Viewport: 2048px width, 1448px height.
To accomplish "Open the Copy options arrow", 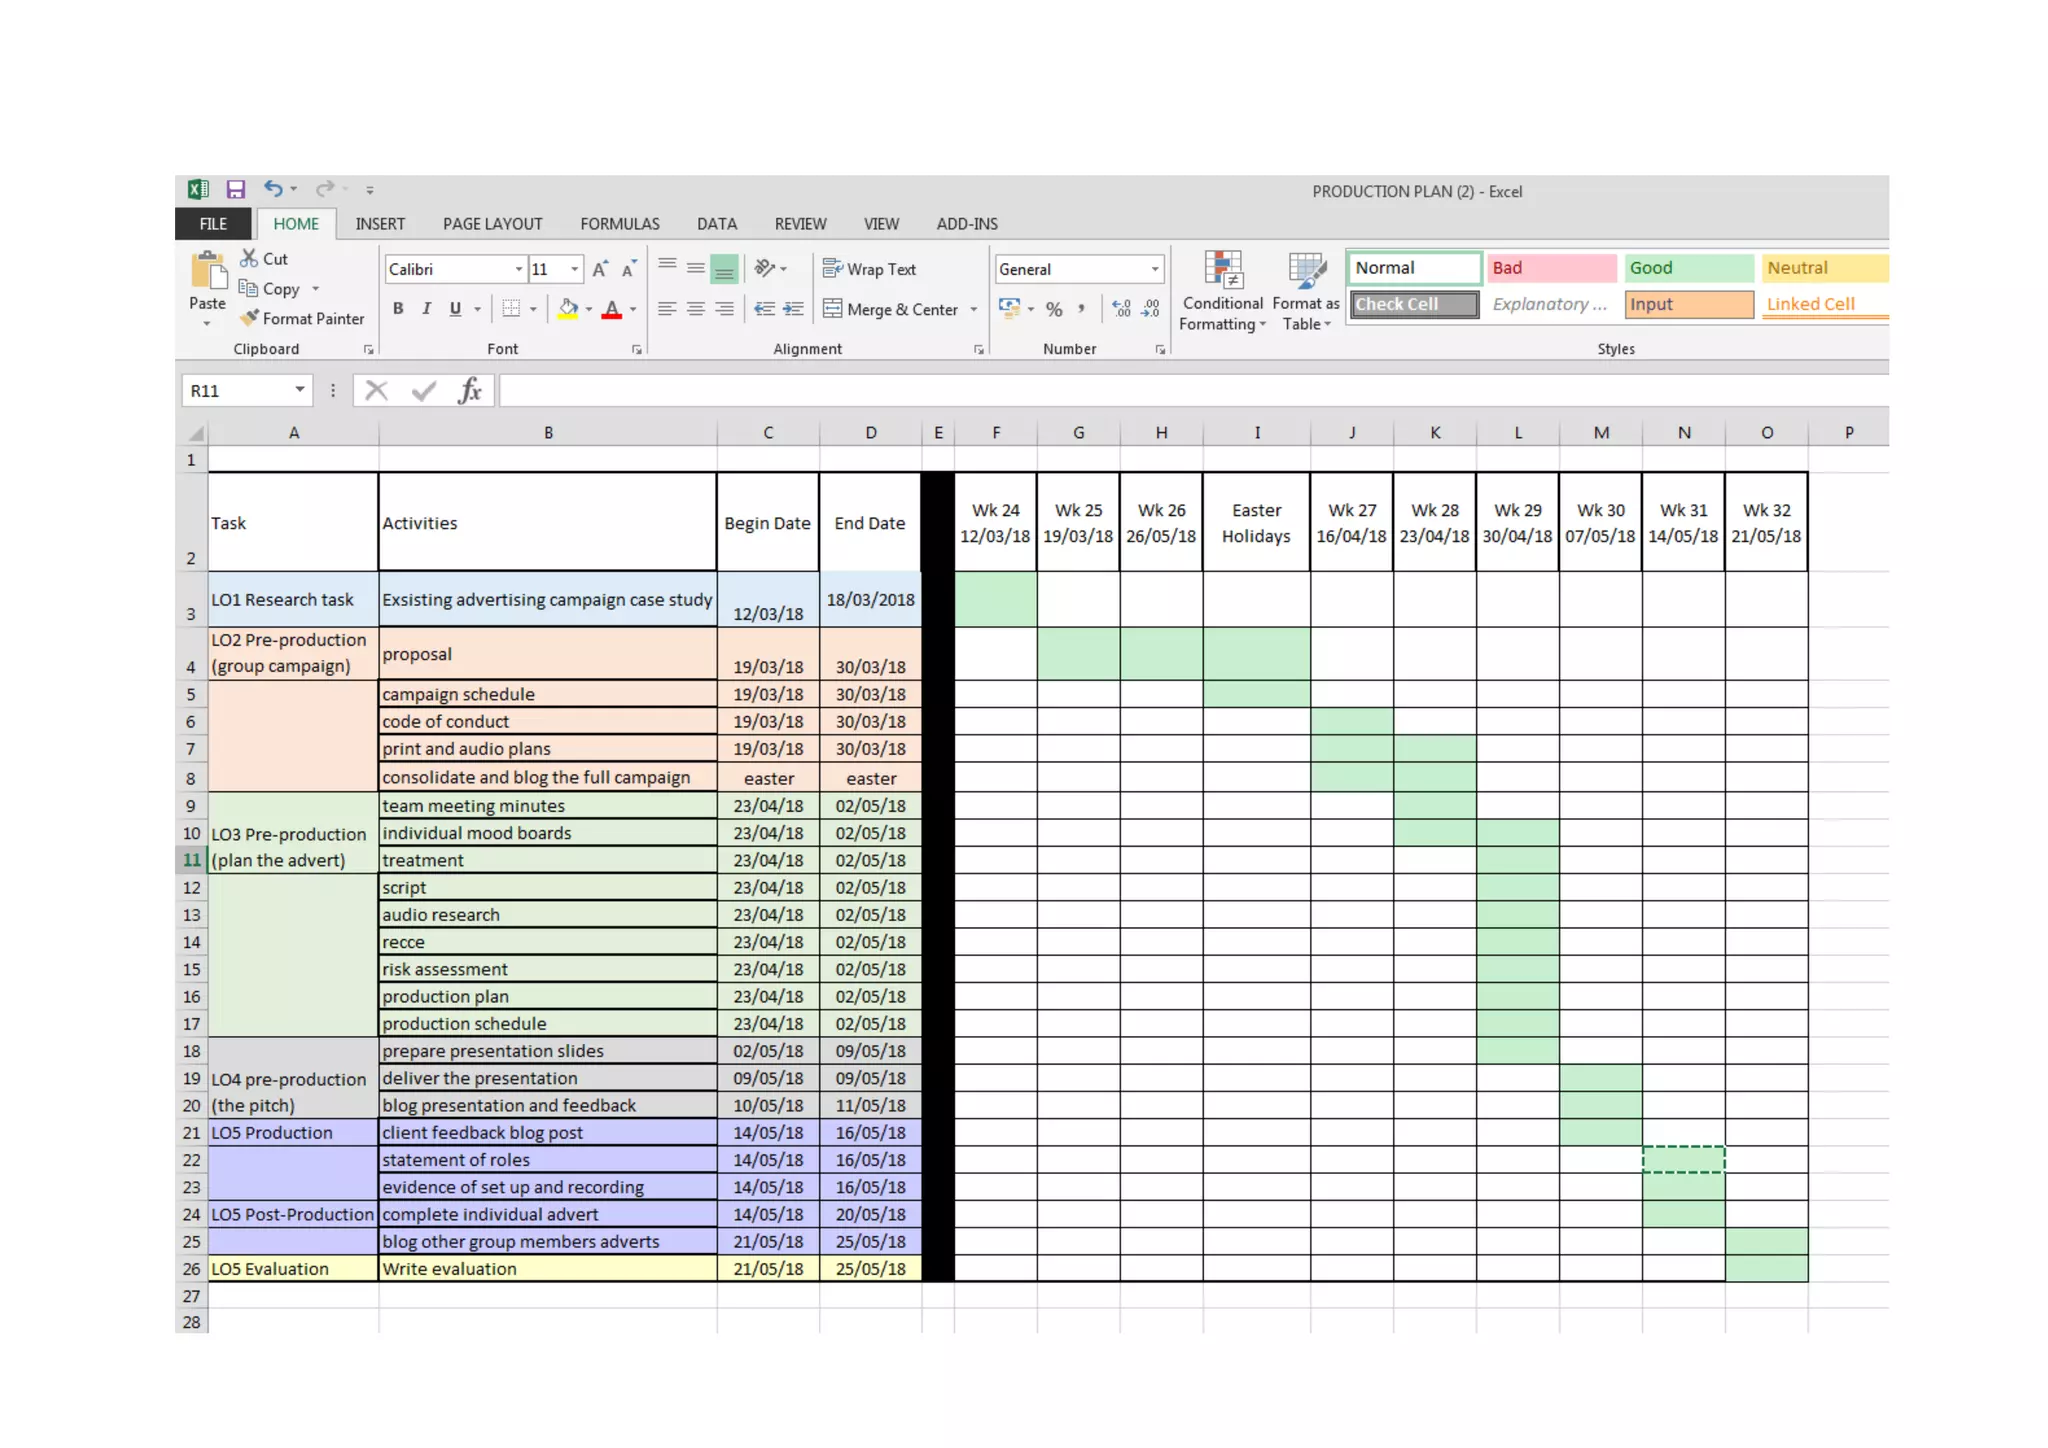I will coord(315,289).
